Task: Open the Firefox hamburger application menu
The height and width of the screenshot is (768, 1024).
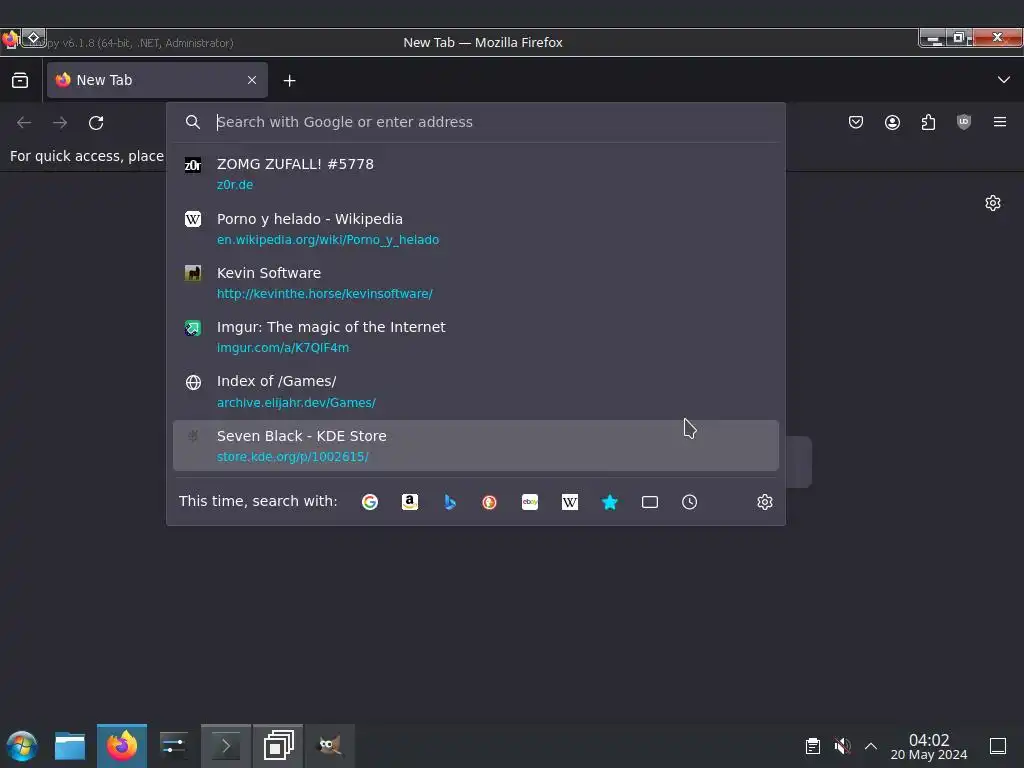Action: click(x=1000, y=122)
